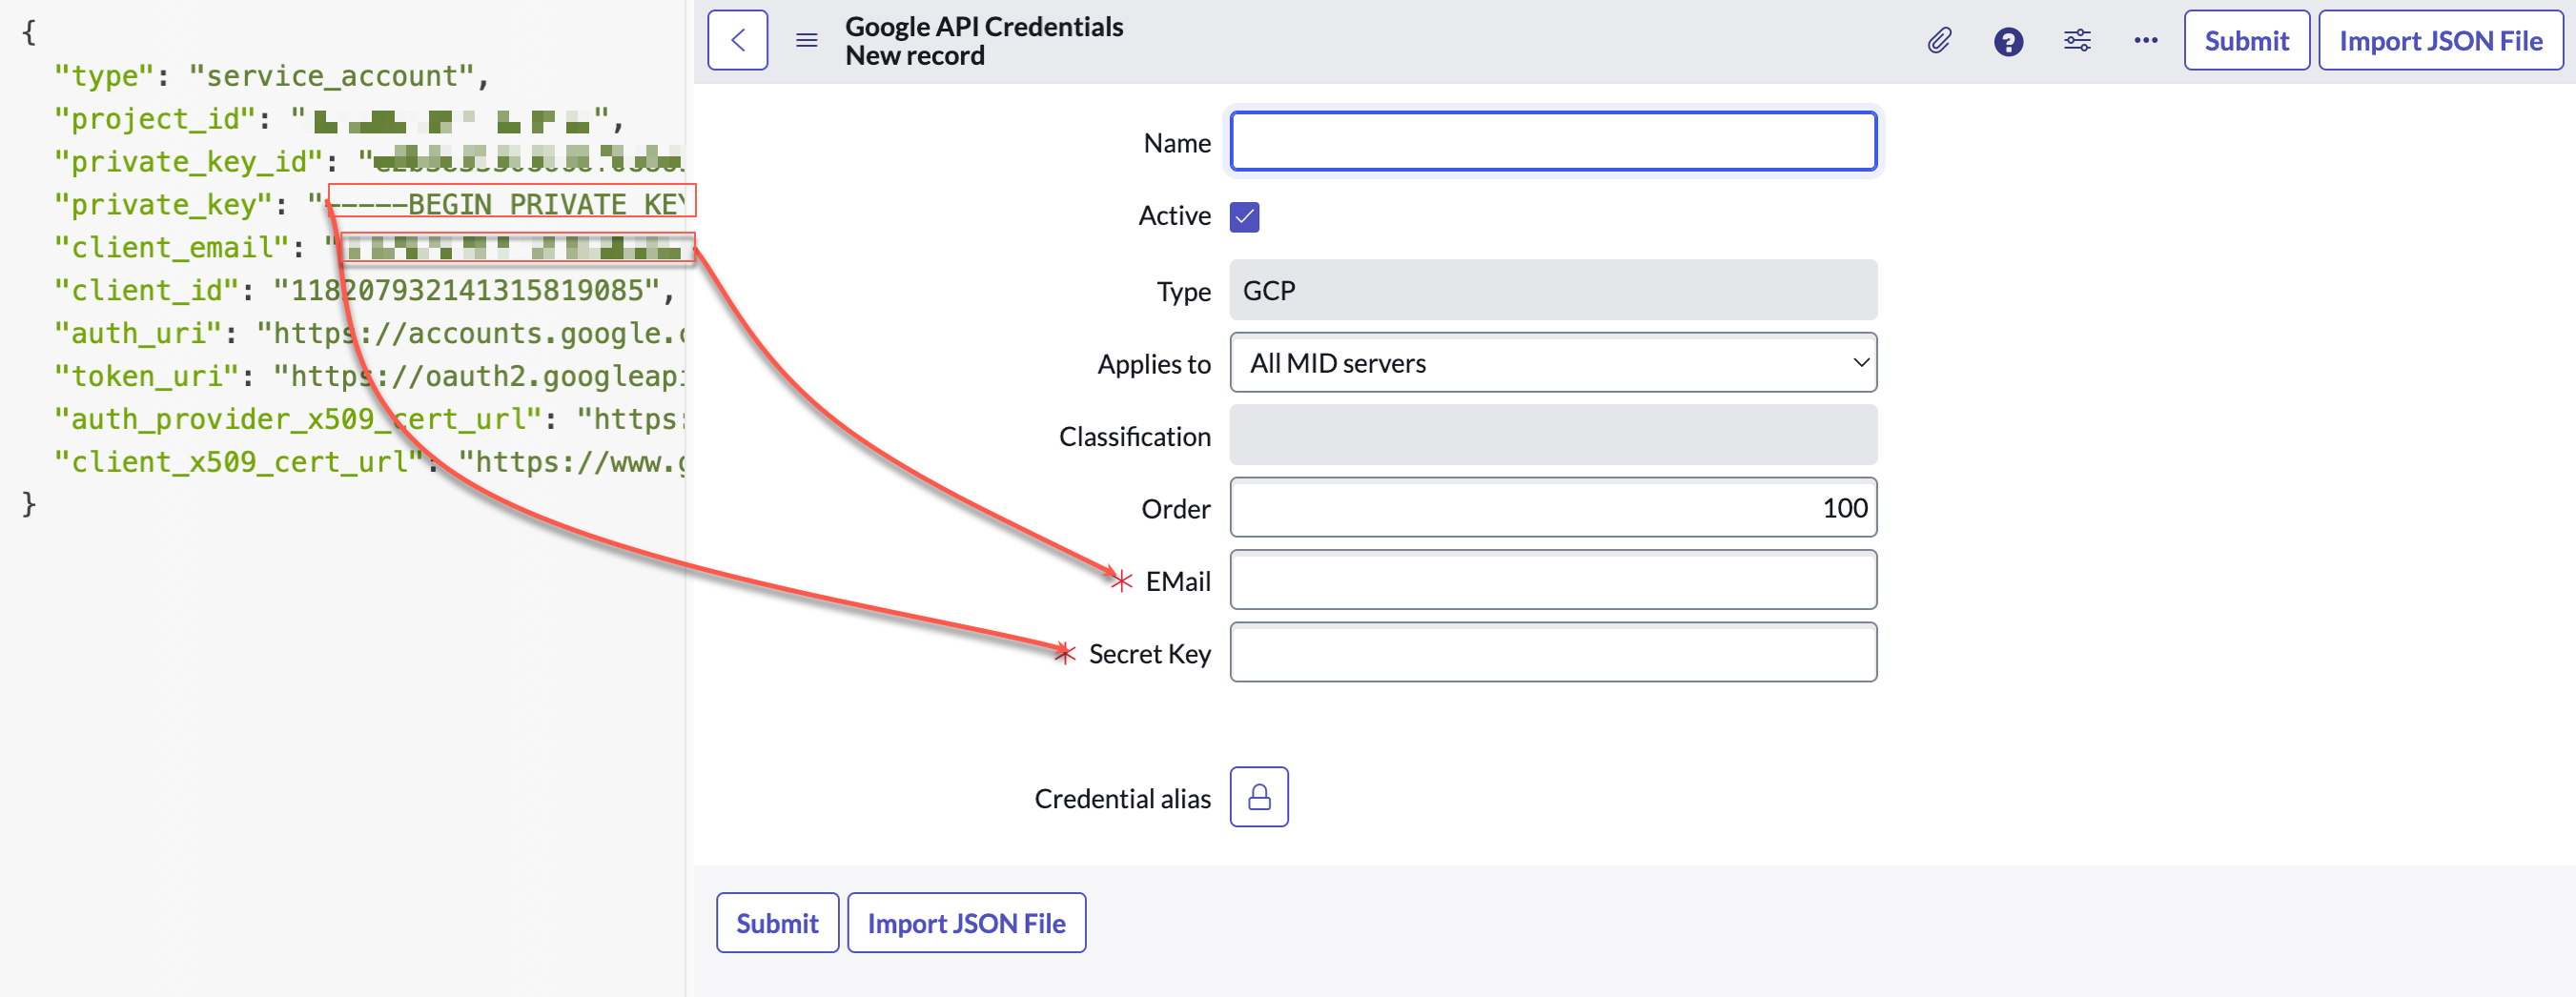
Task: Focus the Name input field
Action: coord(1553,141)
